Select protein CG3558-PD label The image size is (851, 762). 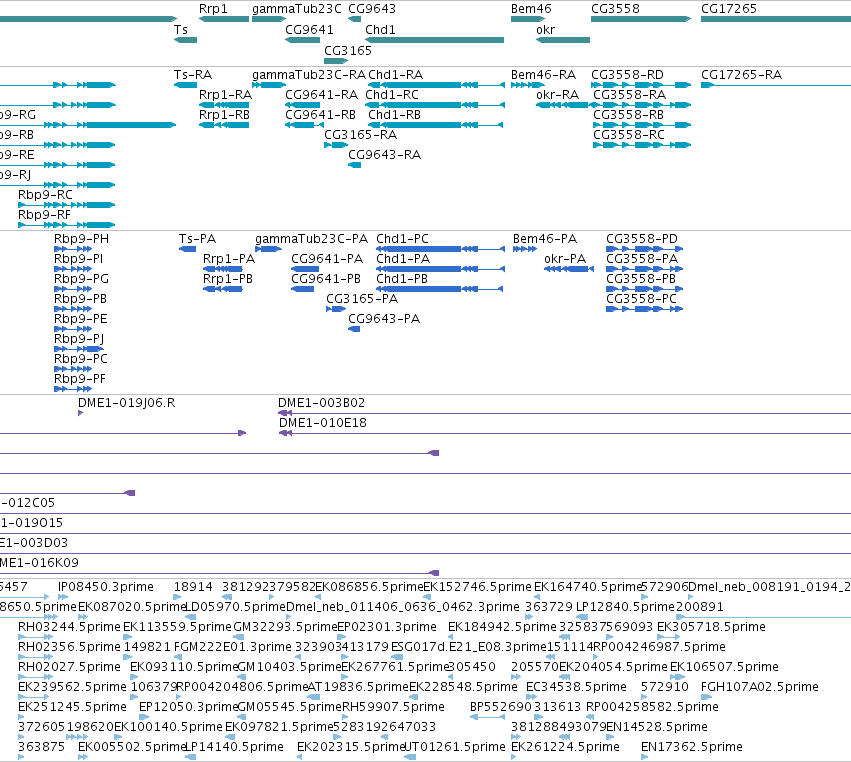(x=642, y=239)
